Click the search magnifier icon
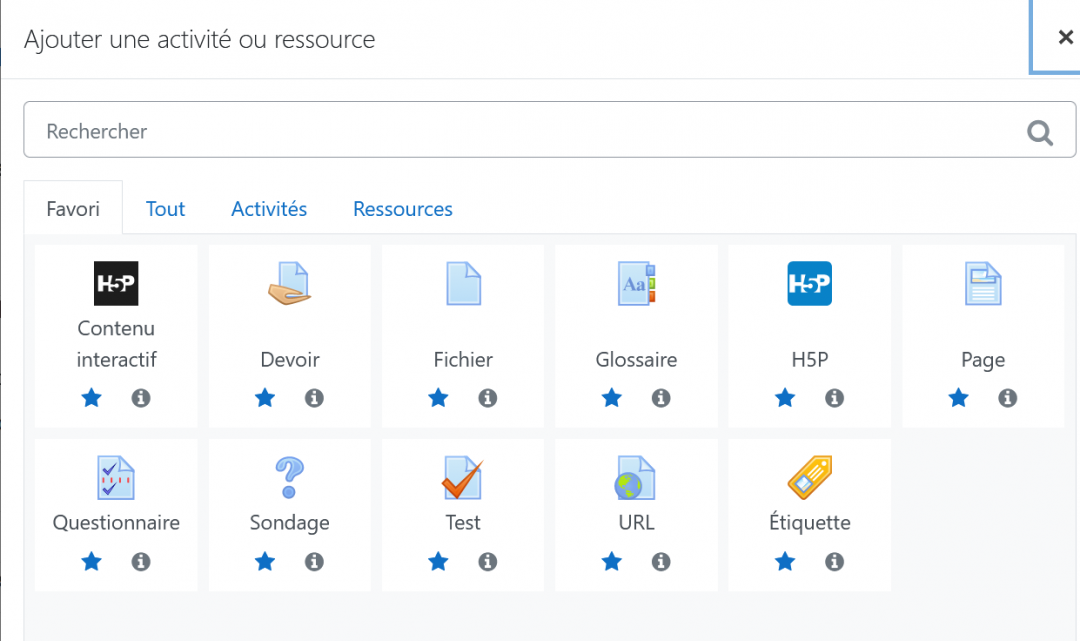 [1040, 132]
